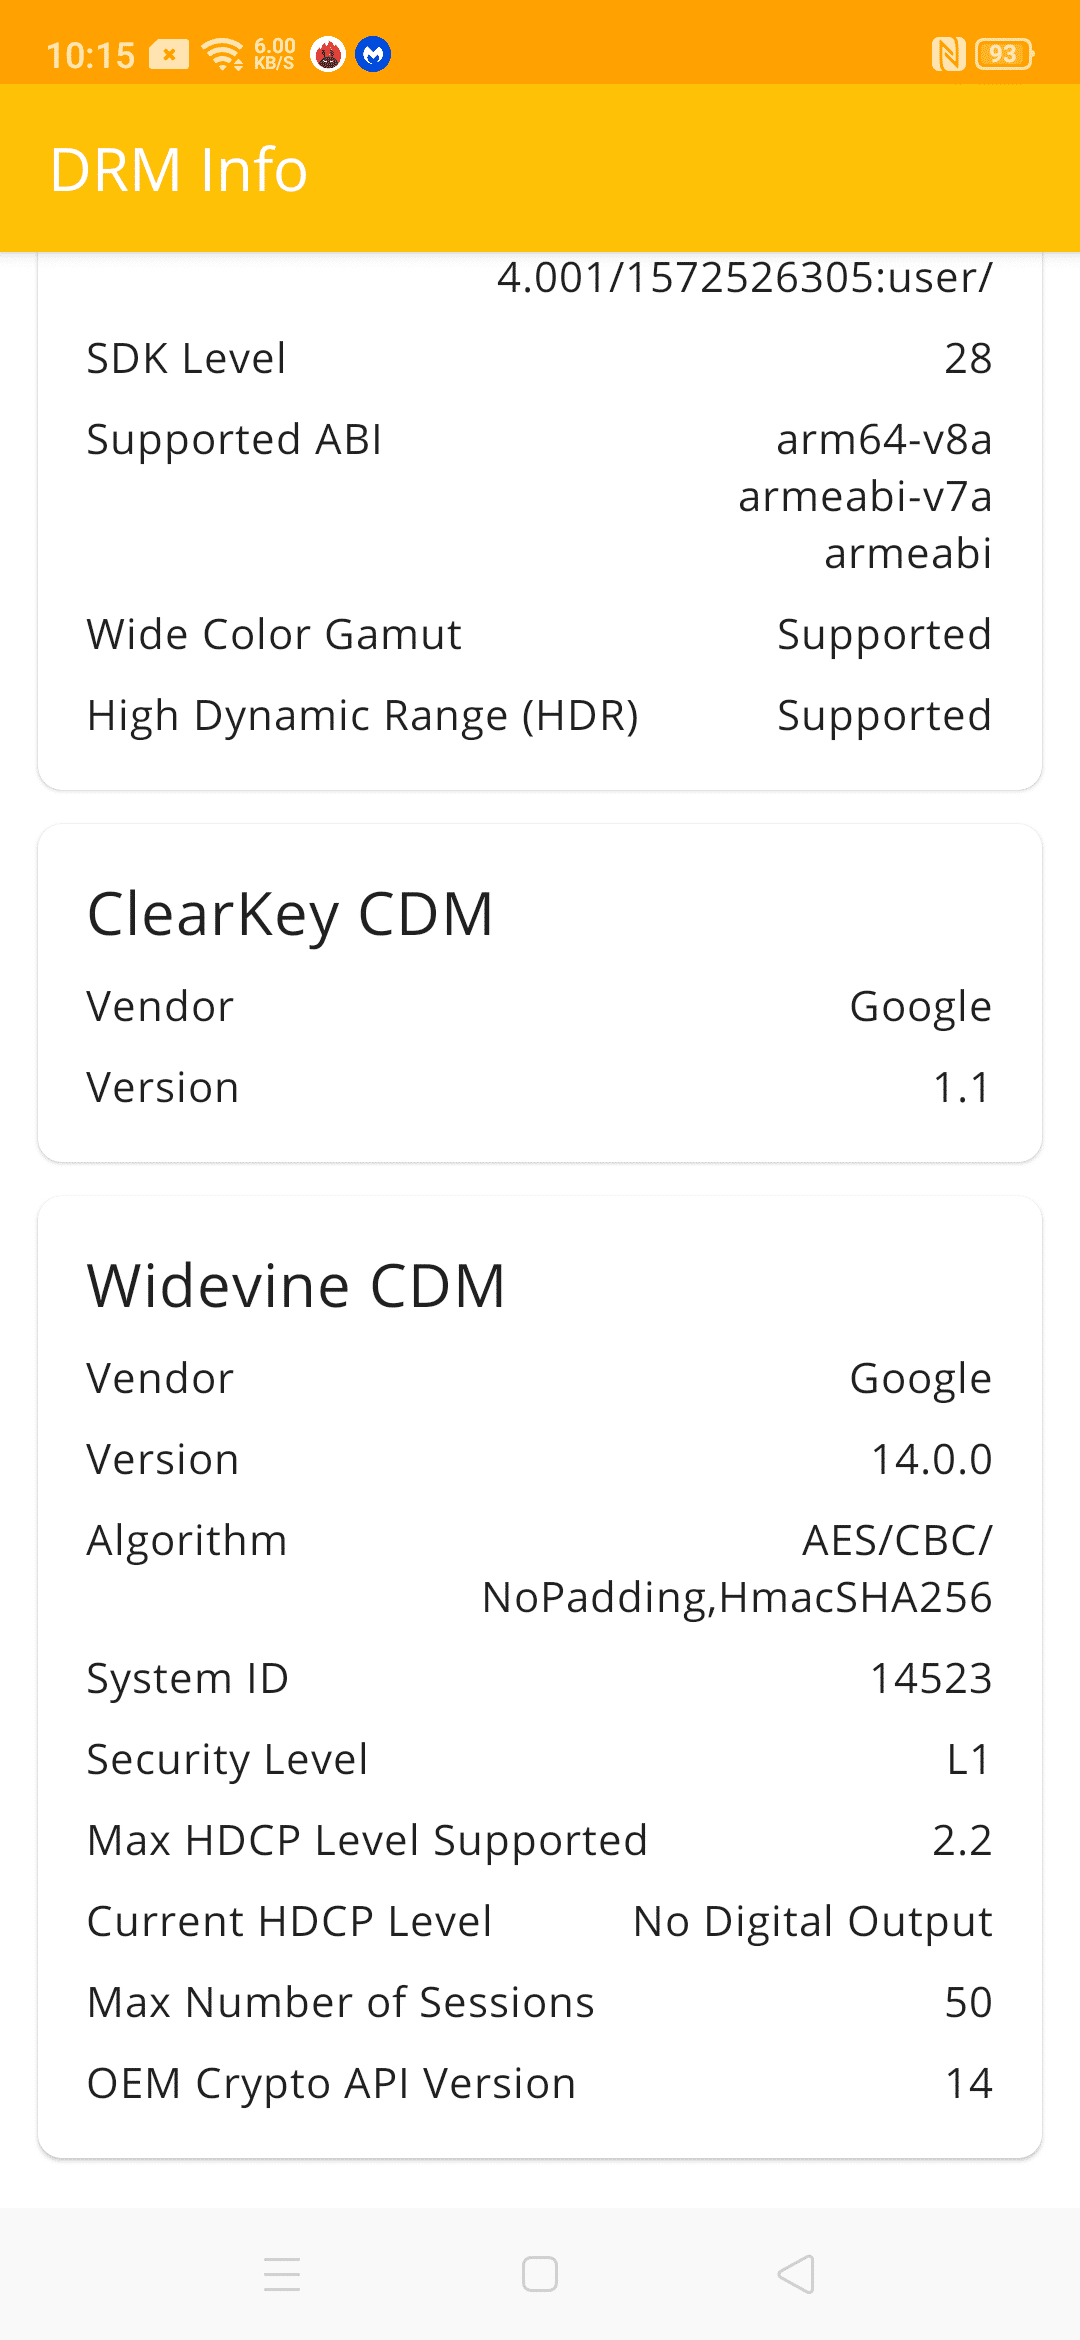Tap the SDK Level row
The height and width of the screenshot is (2340, 1080).
point(540,358)
